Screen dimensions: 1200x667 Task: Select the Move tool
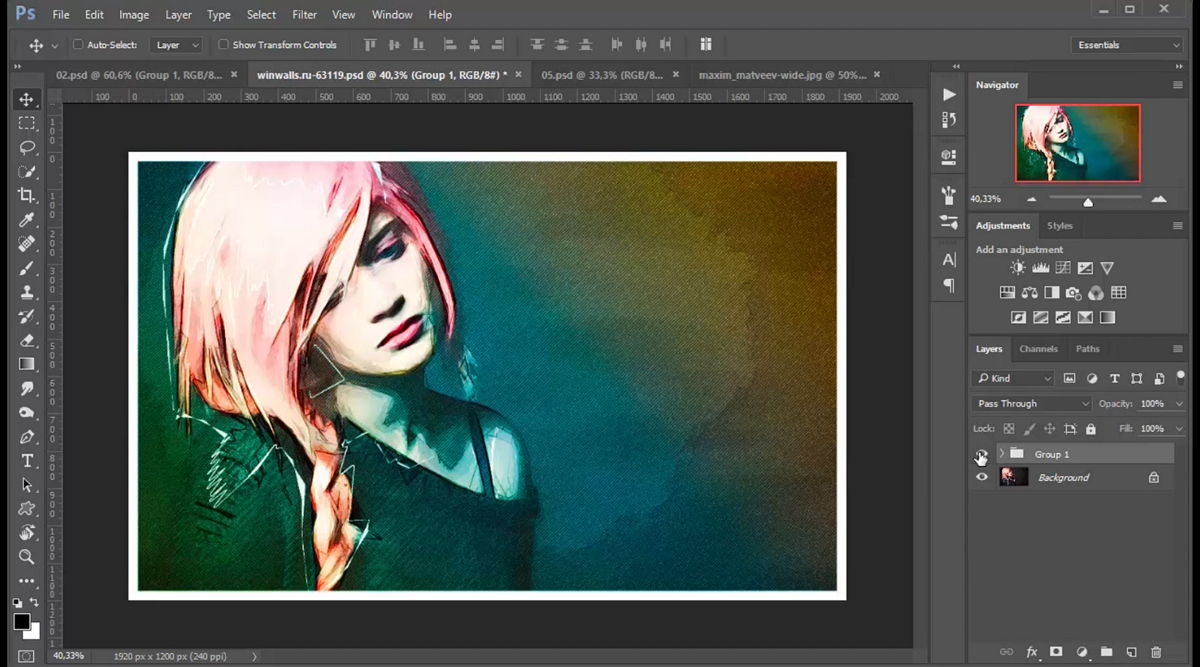click(27, 99)
